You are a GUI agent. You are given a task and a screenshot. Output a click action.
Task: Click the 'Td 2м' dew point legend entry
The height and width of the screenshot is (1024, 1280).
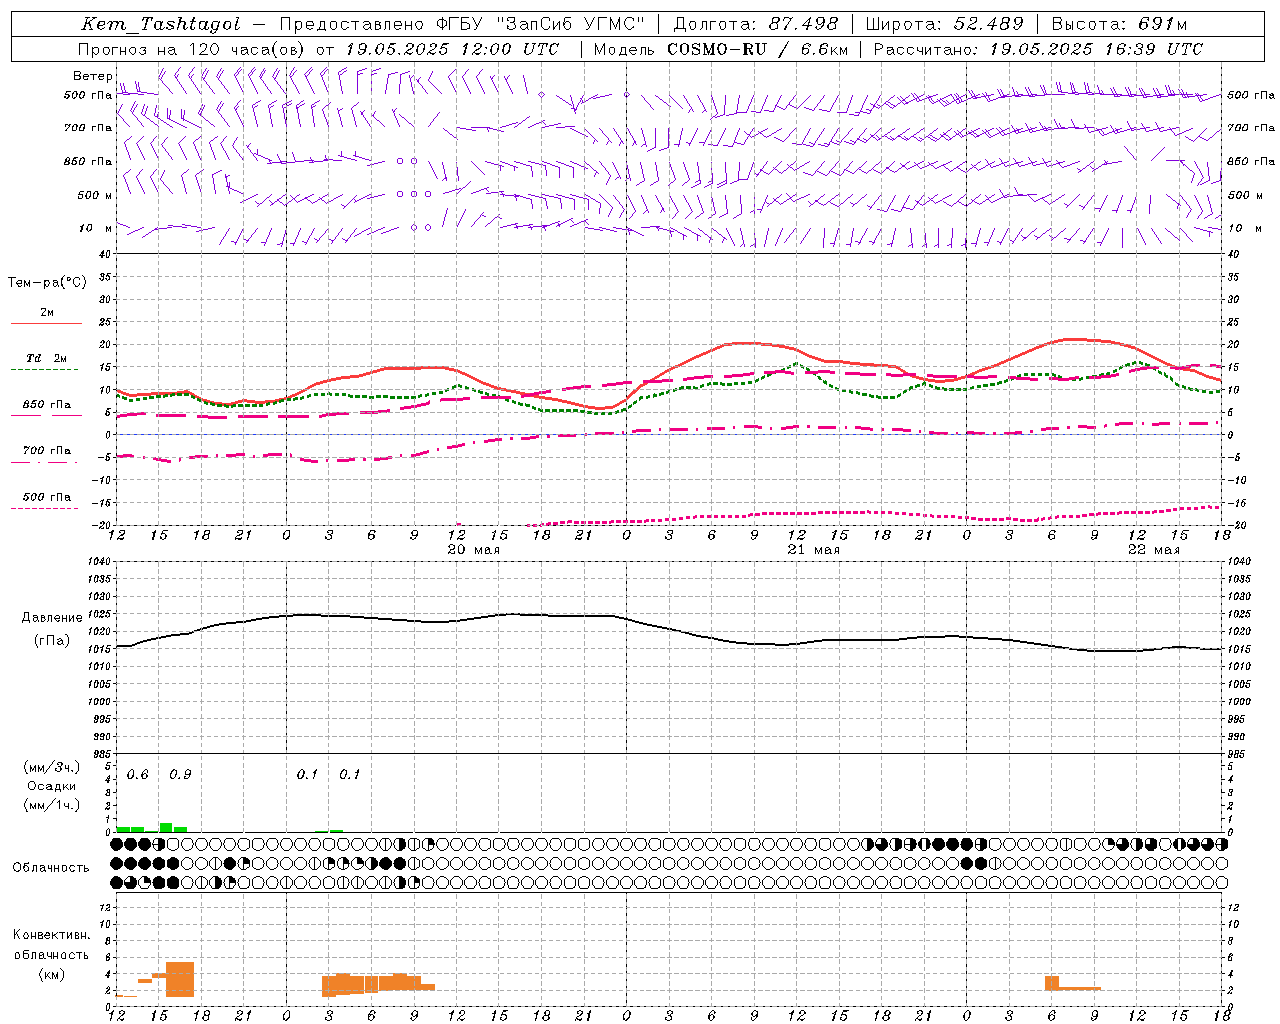[47, 358]
